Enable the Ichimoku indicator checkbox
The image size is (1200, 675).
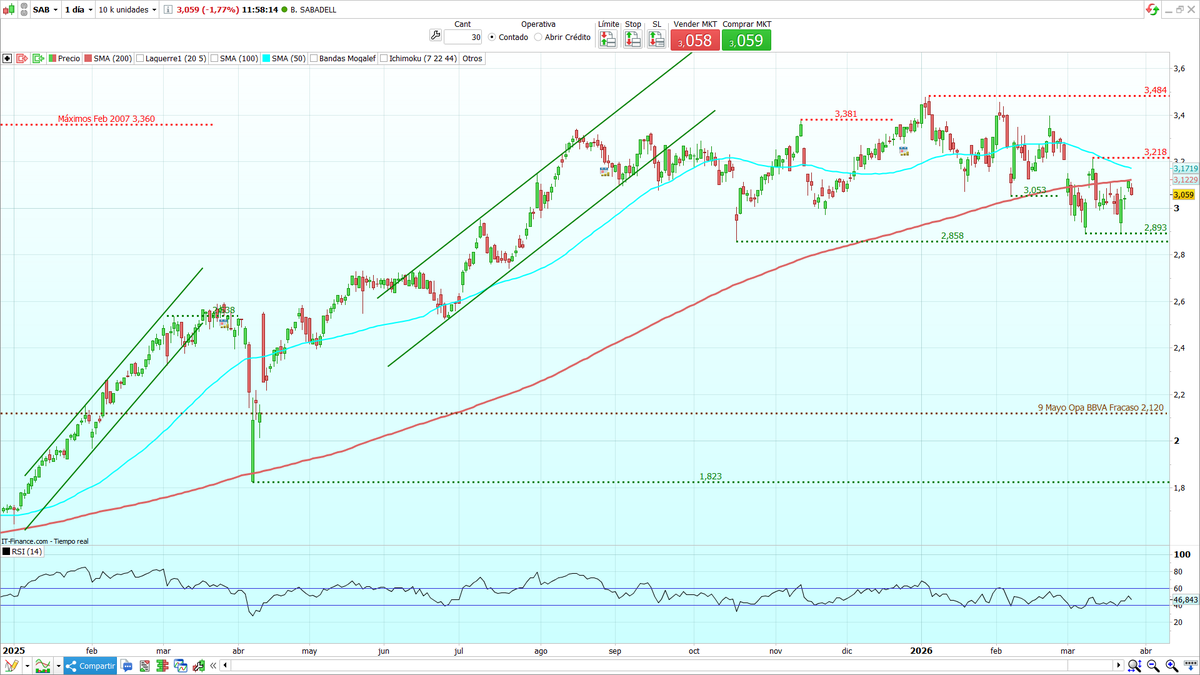pyautogui.click(x=383, y=58)
